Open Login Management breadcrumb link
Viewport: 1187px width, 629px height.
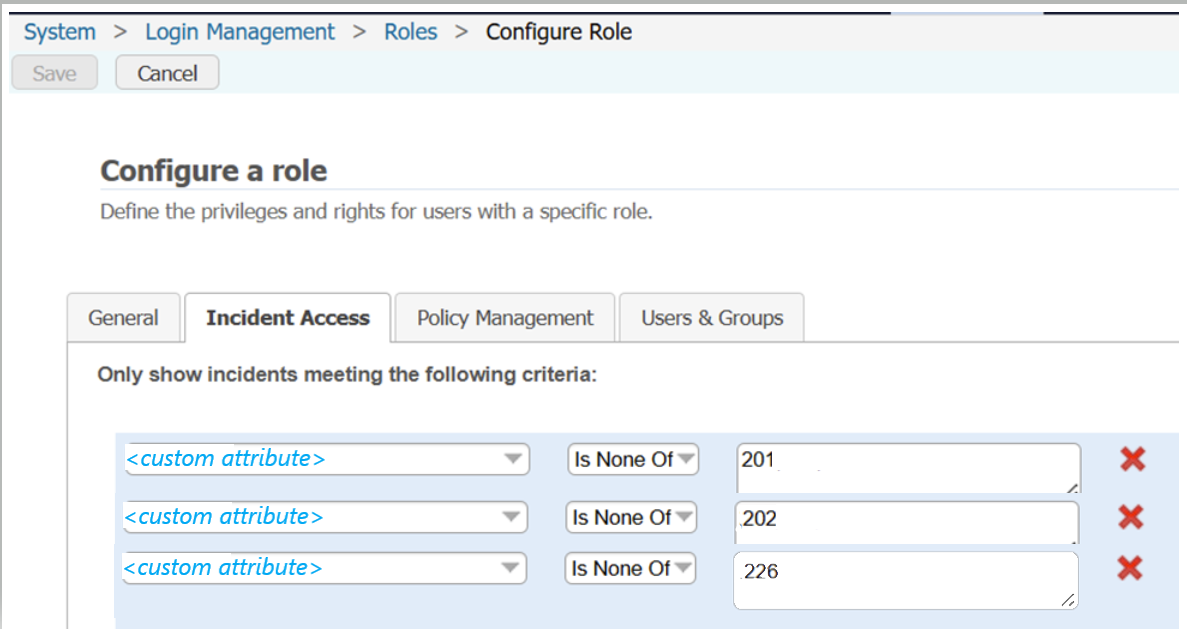240,32
